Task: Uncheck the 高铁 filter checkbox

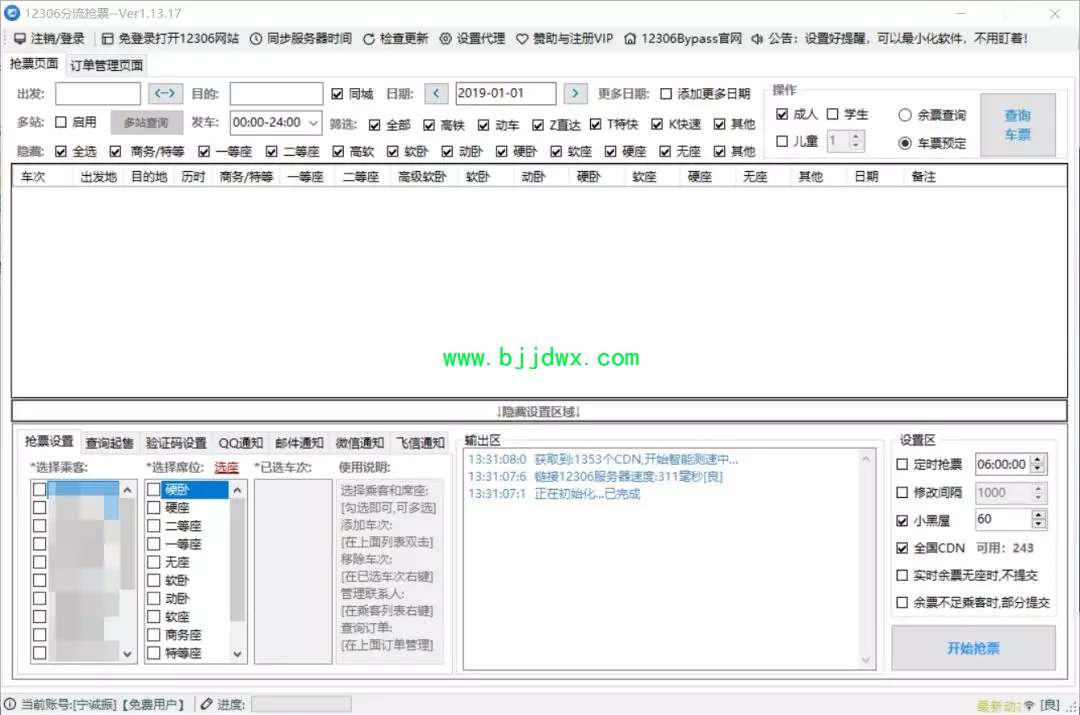Action: point(429,125)
